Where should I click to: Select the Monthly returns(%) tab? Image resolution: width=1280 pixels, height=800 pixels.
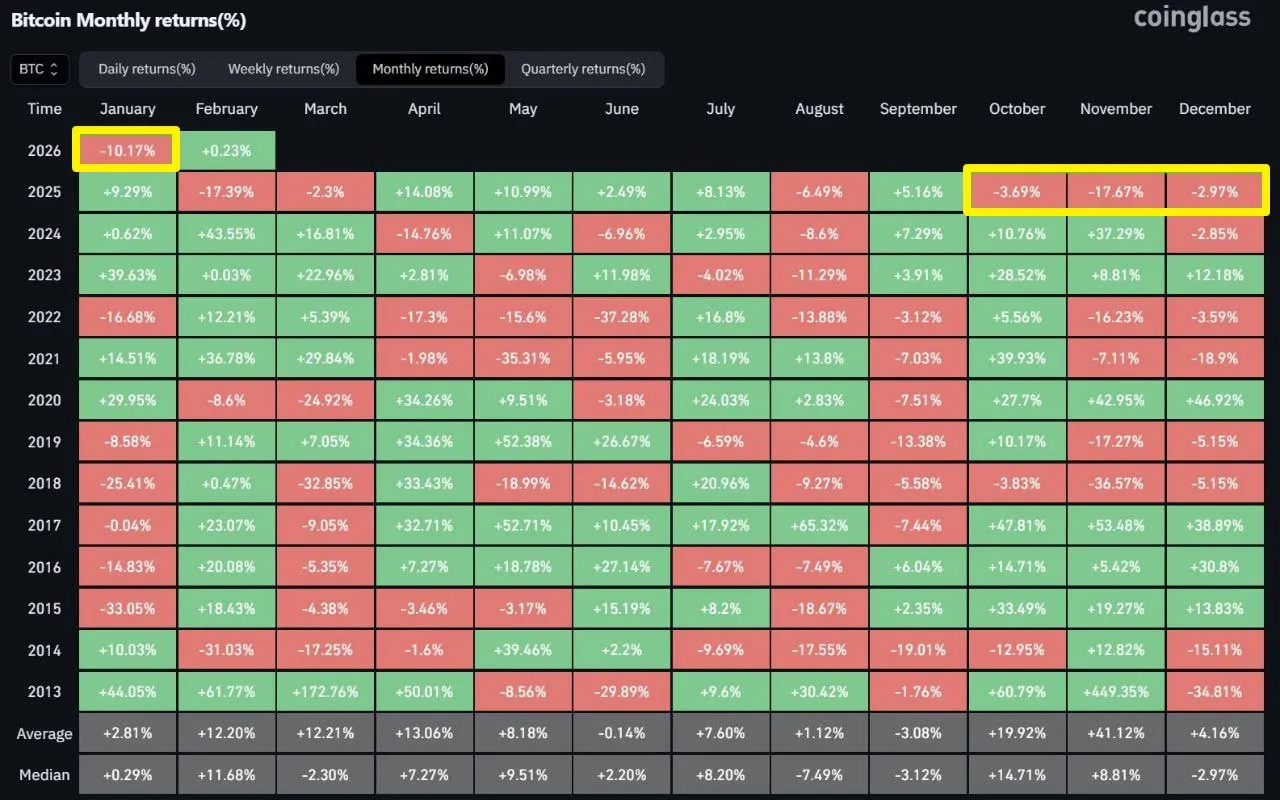point(430,69)
